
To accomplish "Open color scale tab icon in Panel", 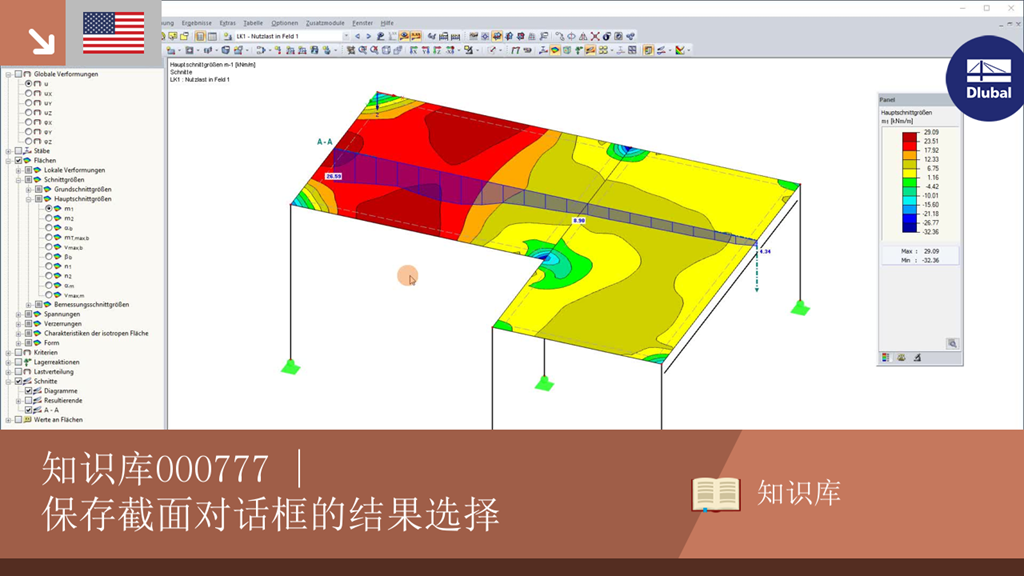I will [x=886, y=358].
